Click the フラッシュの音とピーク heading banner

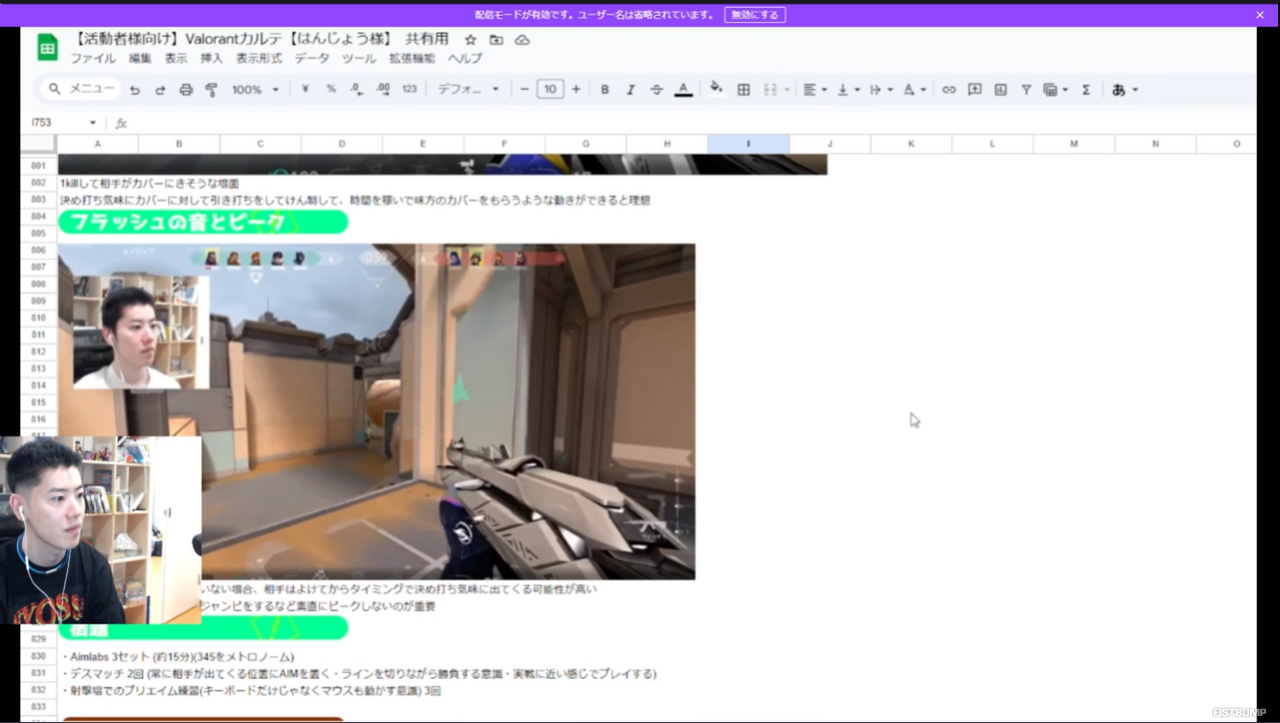(203, 222)
